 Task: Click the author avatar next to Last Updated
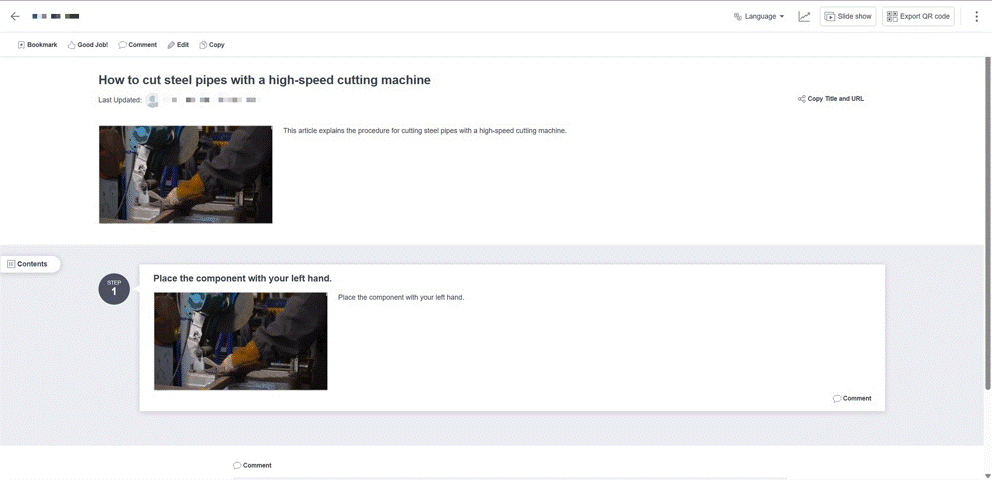point(152,100)
